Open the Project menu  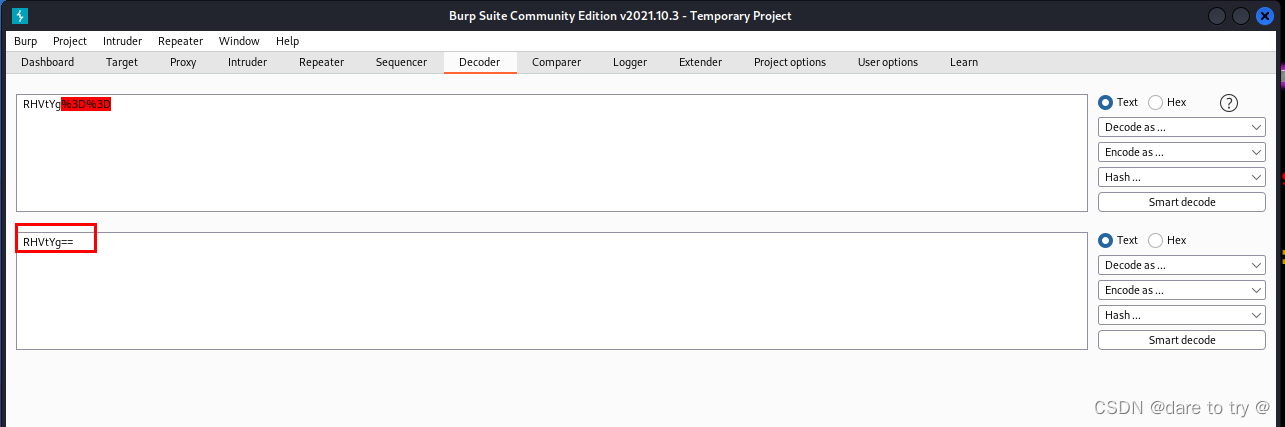point(70,41)
